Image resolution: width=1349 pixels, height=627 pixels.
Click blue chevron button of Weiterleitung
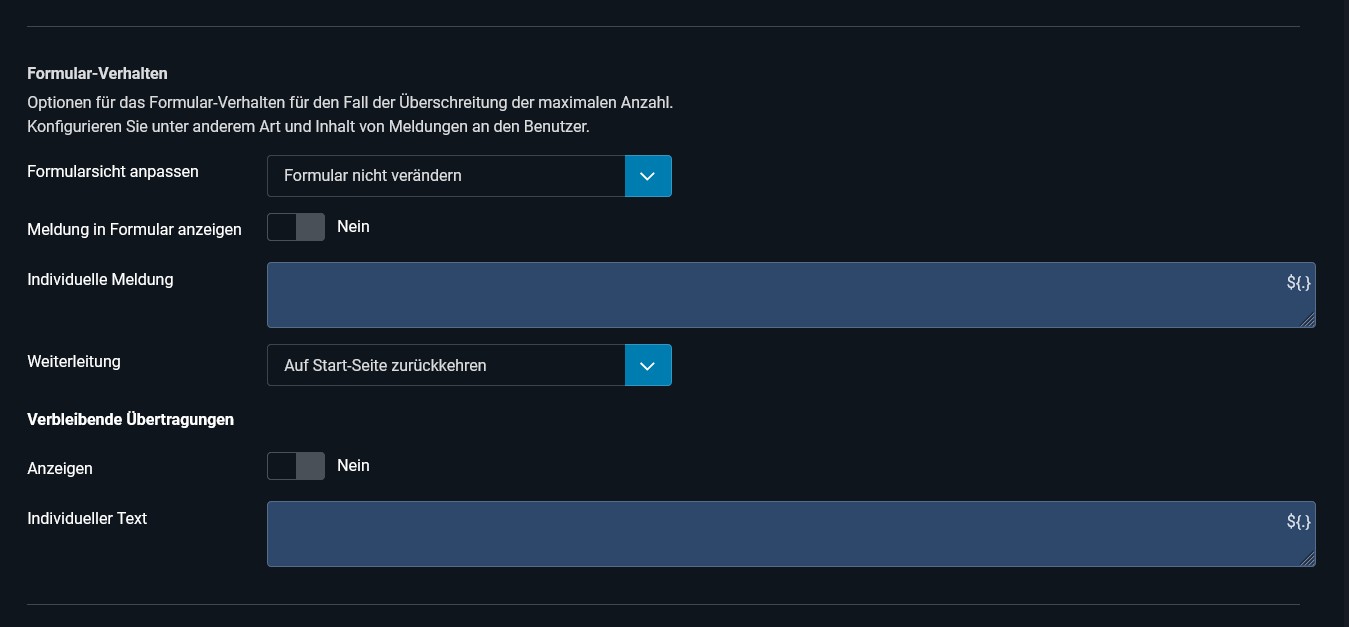tap(648, 366)
